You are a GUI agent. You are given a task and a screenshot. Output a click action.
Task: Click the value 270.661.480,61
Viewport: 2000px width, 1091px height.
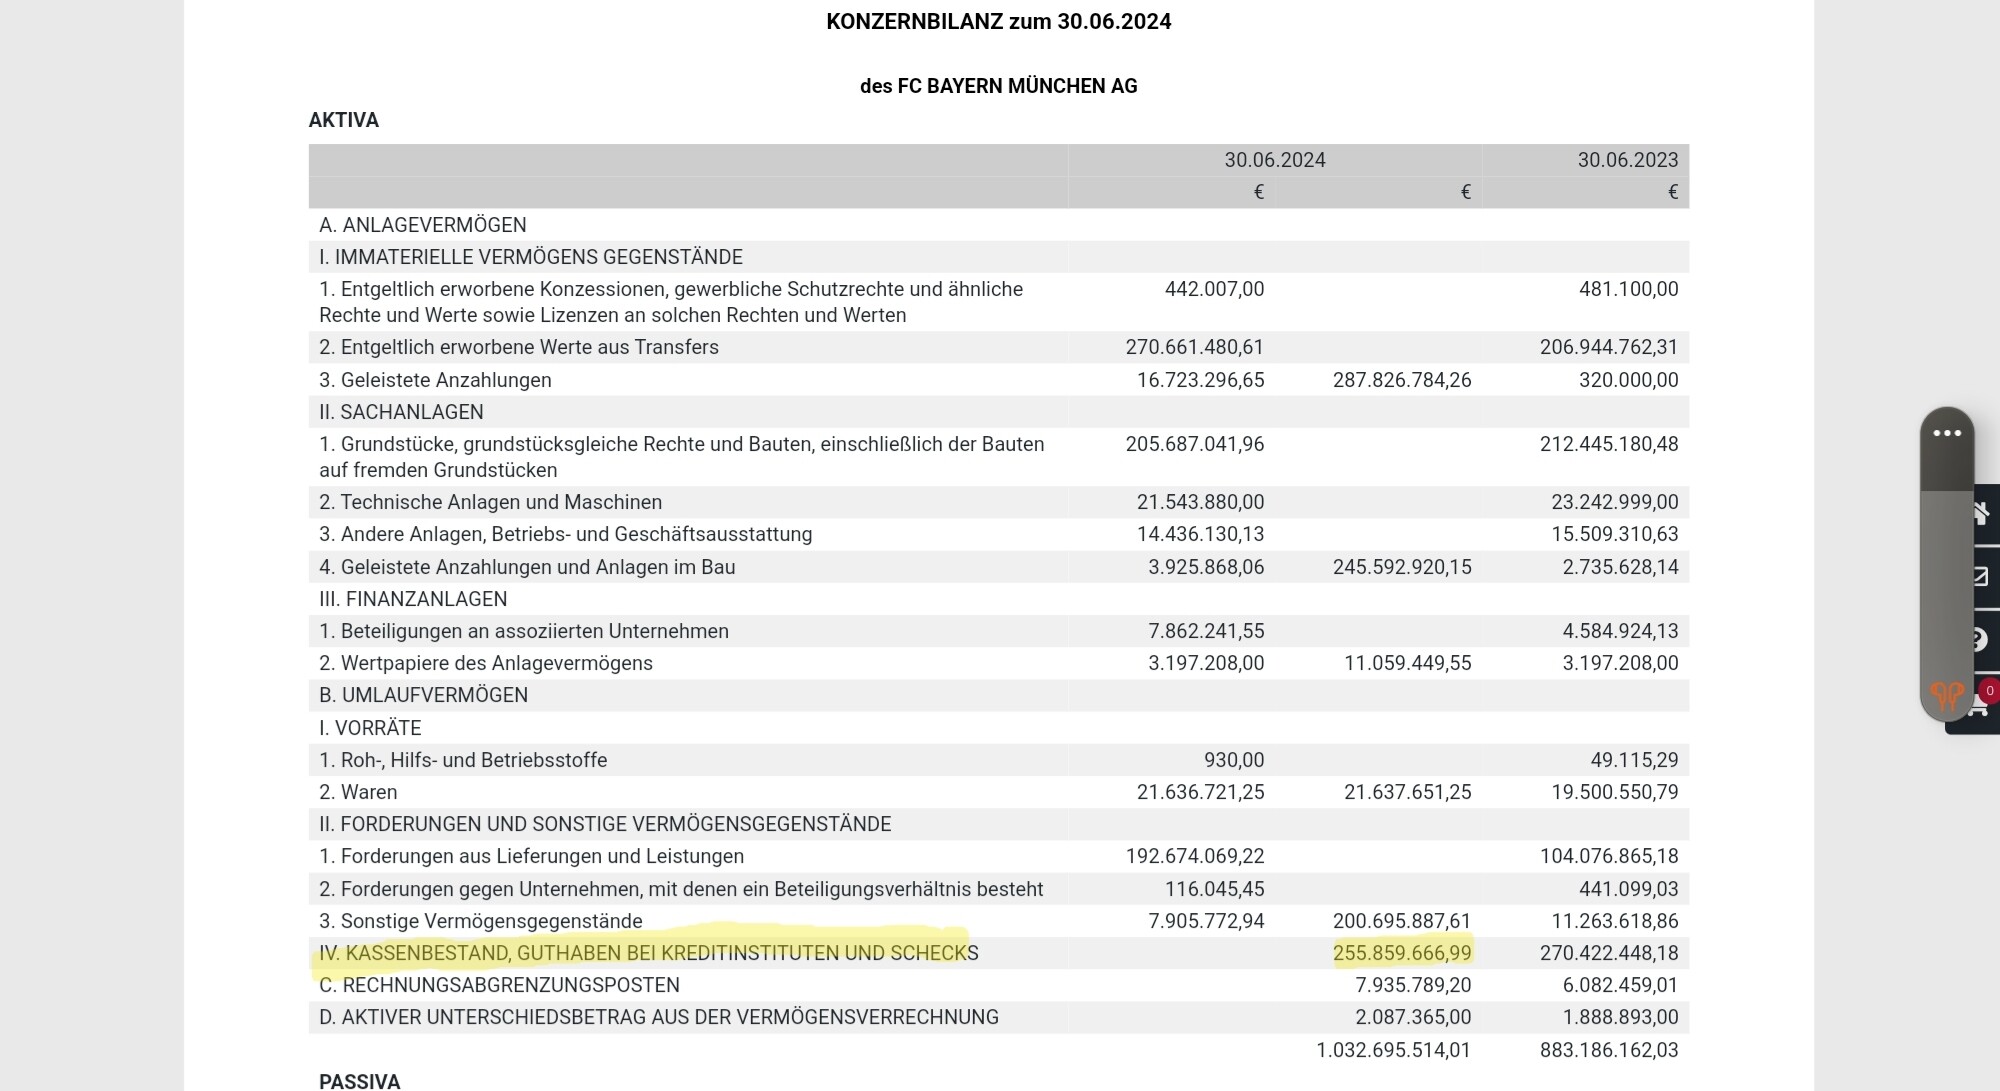click(1194, 347)
